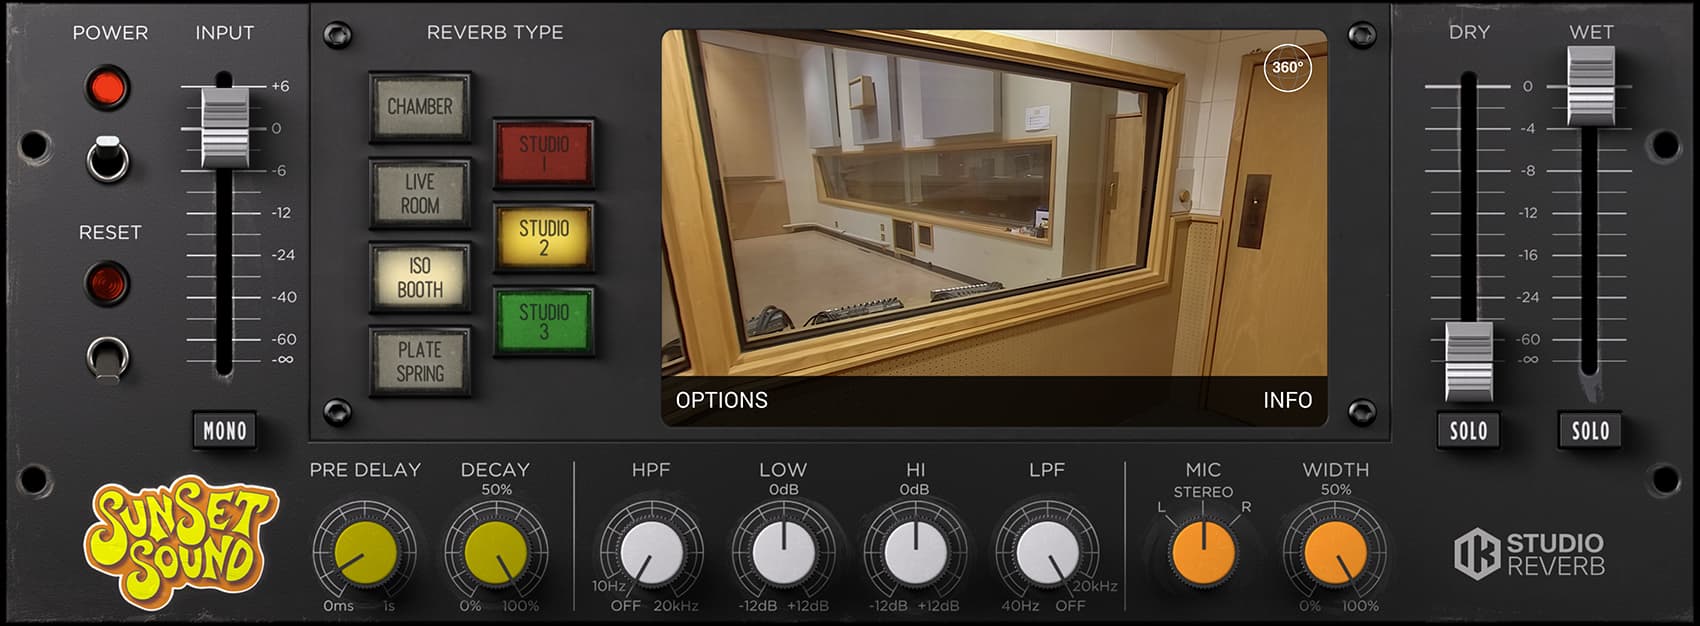Click the yellow Decay knob
Viewport: 1700px width, 626px height.
click(x=496, y=553)
